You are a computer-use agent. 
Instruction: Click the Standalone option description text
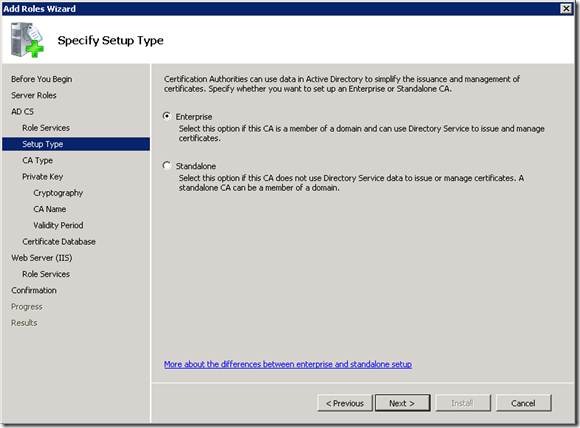coord(351,183)
